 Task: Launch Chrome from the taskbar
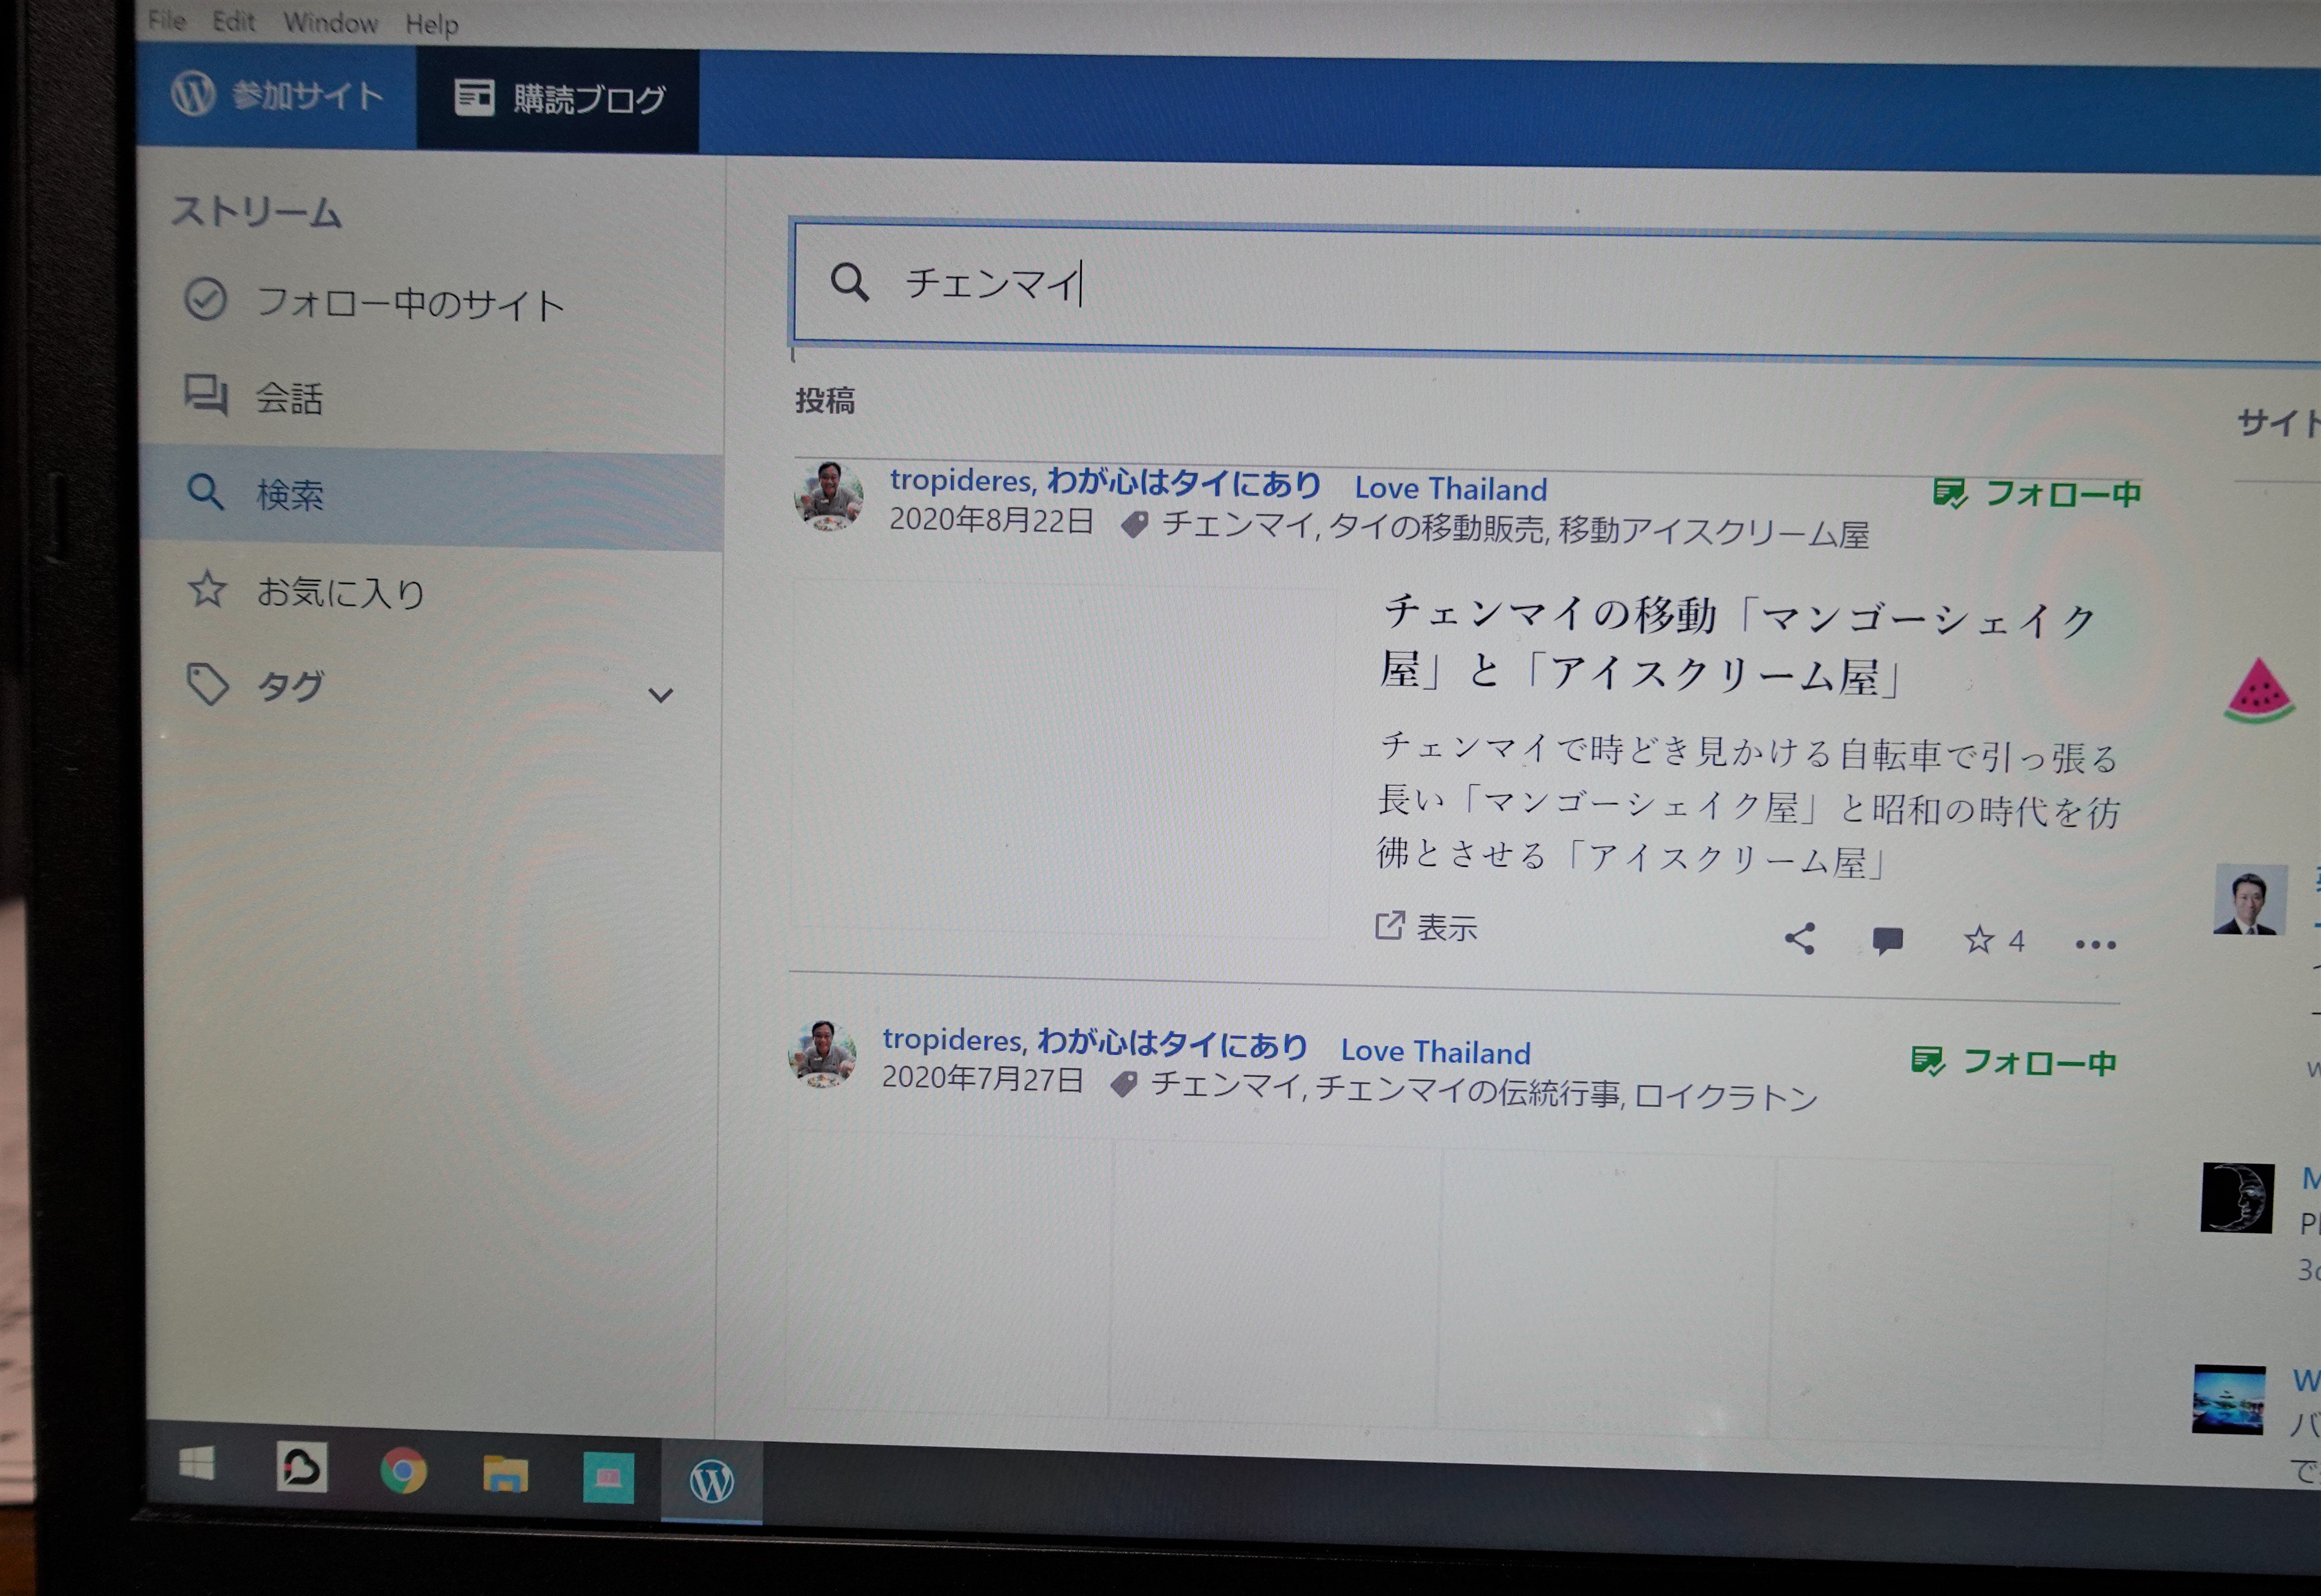403,1471
